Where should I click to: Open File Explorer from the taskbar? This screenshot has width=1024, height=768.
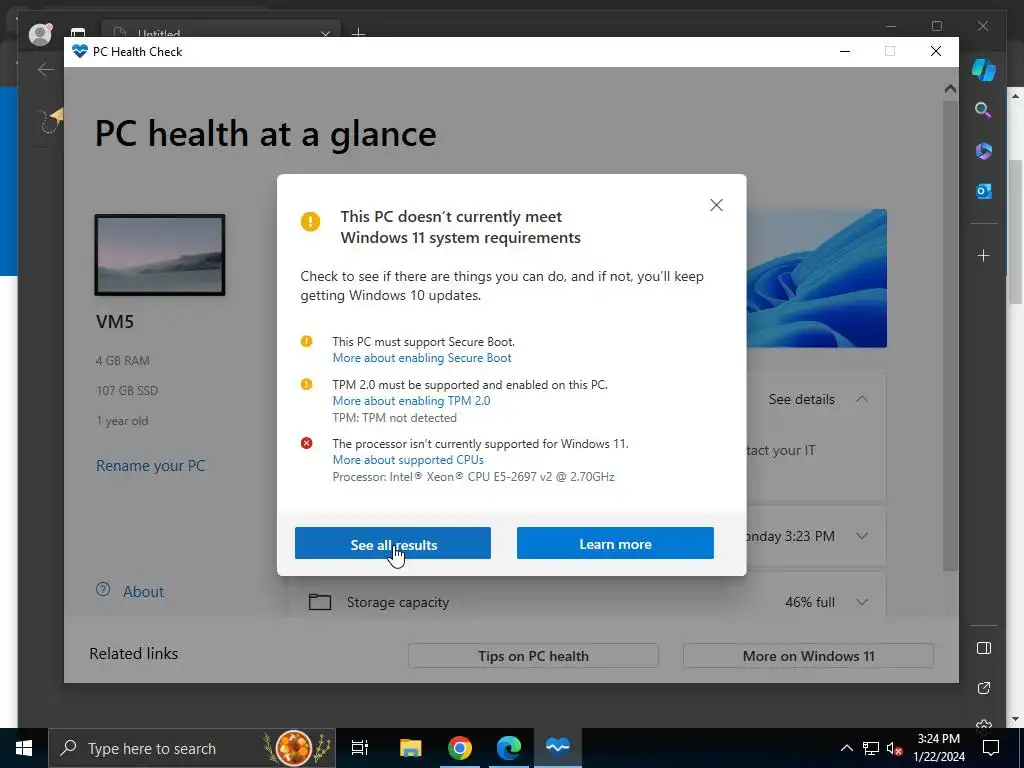(x=410, y=748)
